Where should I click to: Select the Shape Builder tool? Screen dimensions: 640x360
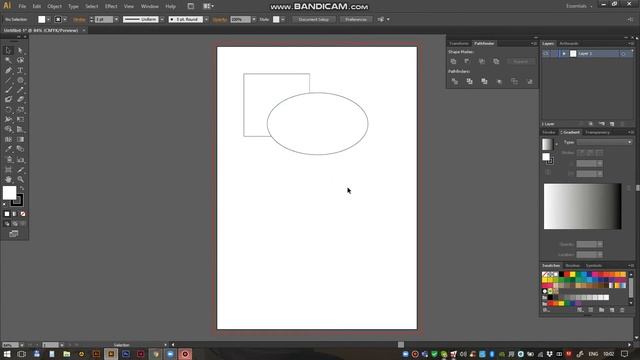pyautogui.click(x=8, y=129)
